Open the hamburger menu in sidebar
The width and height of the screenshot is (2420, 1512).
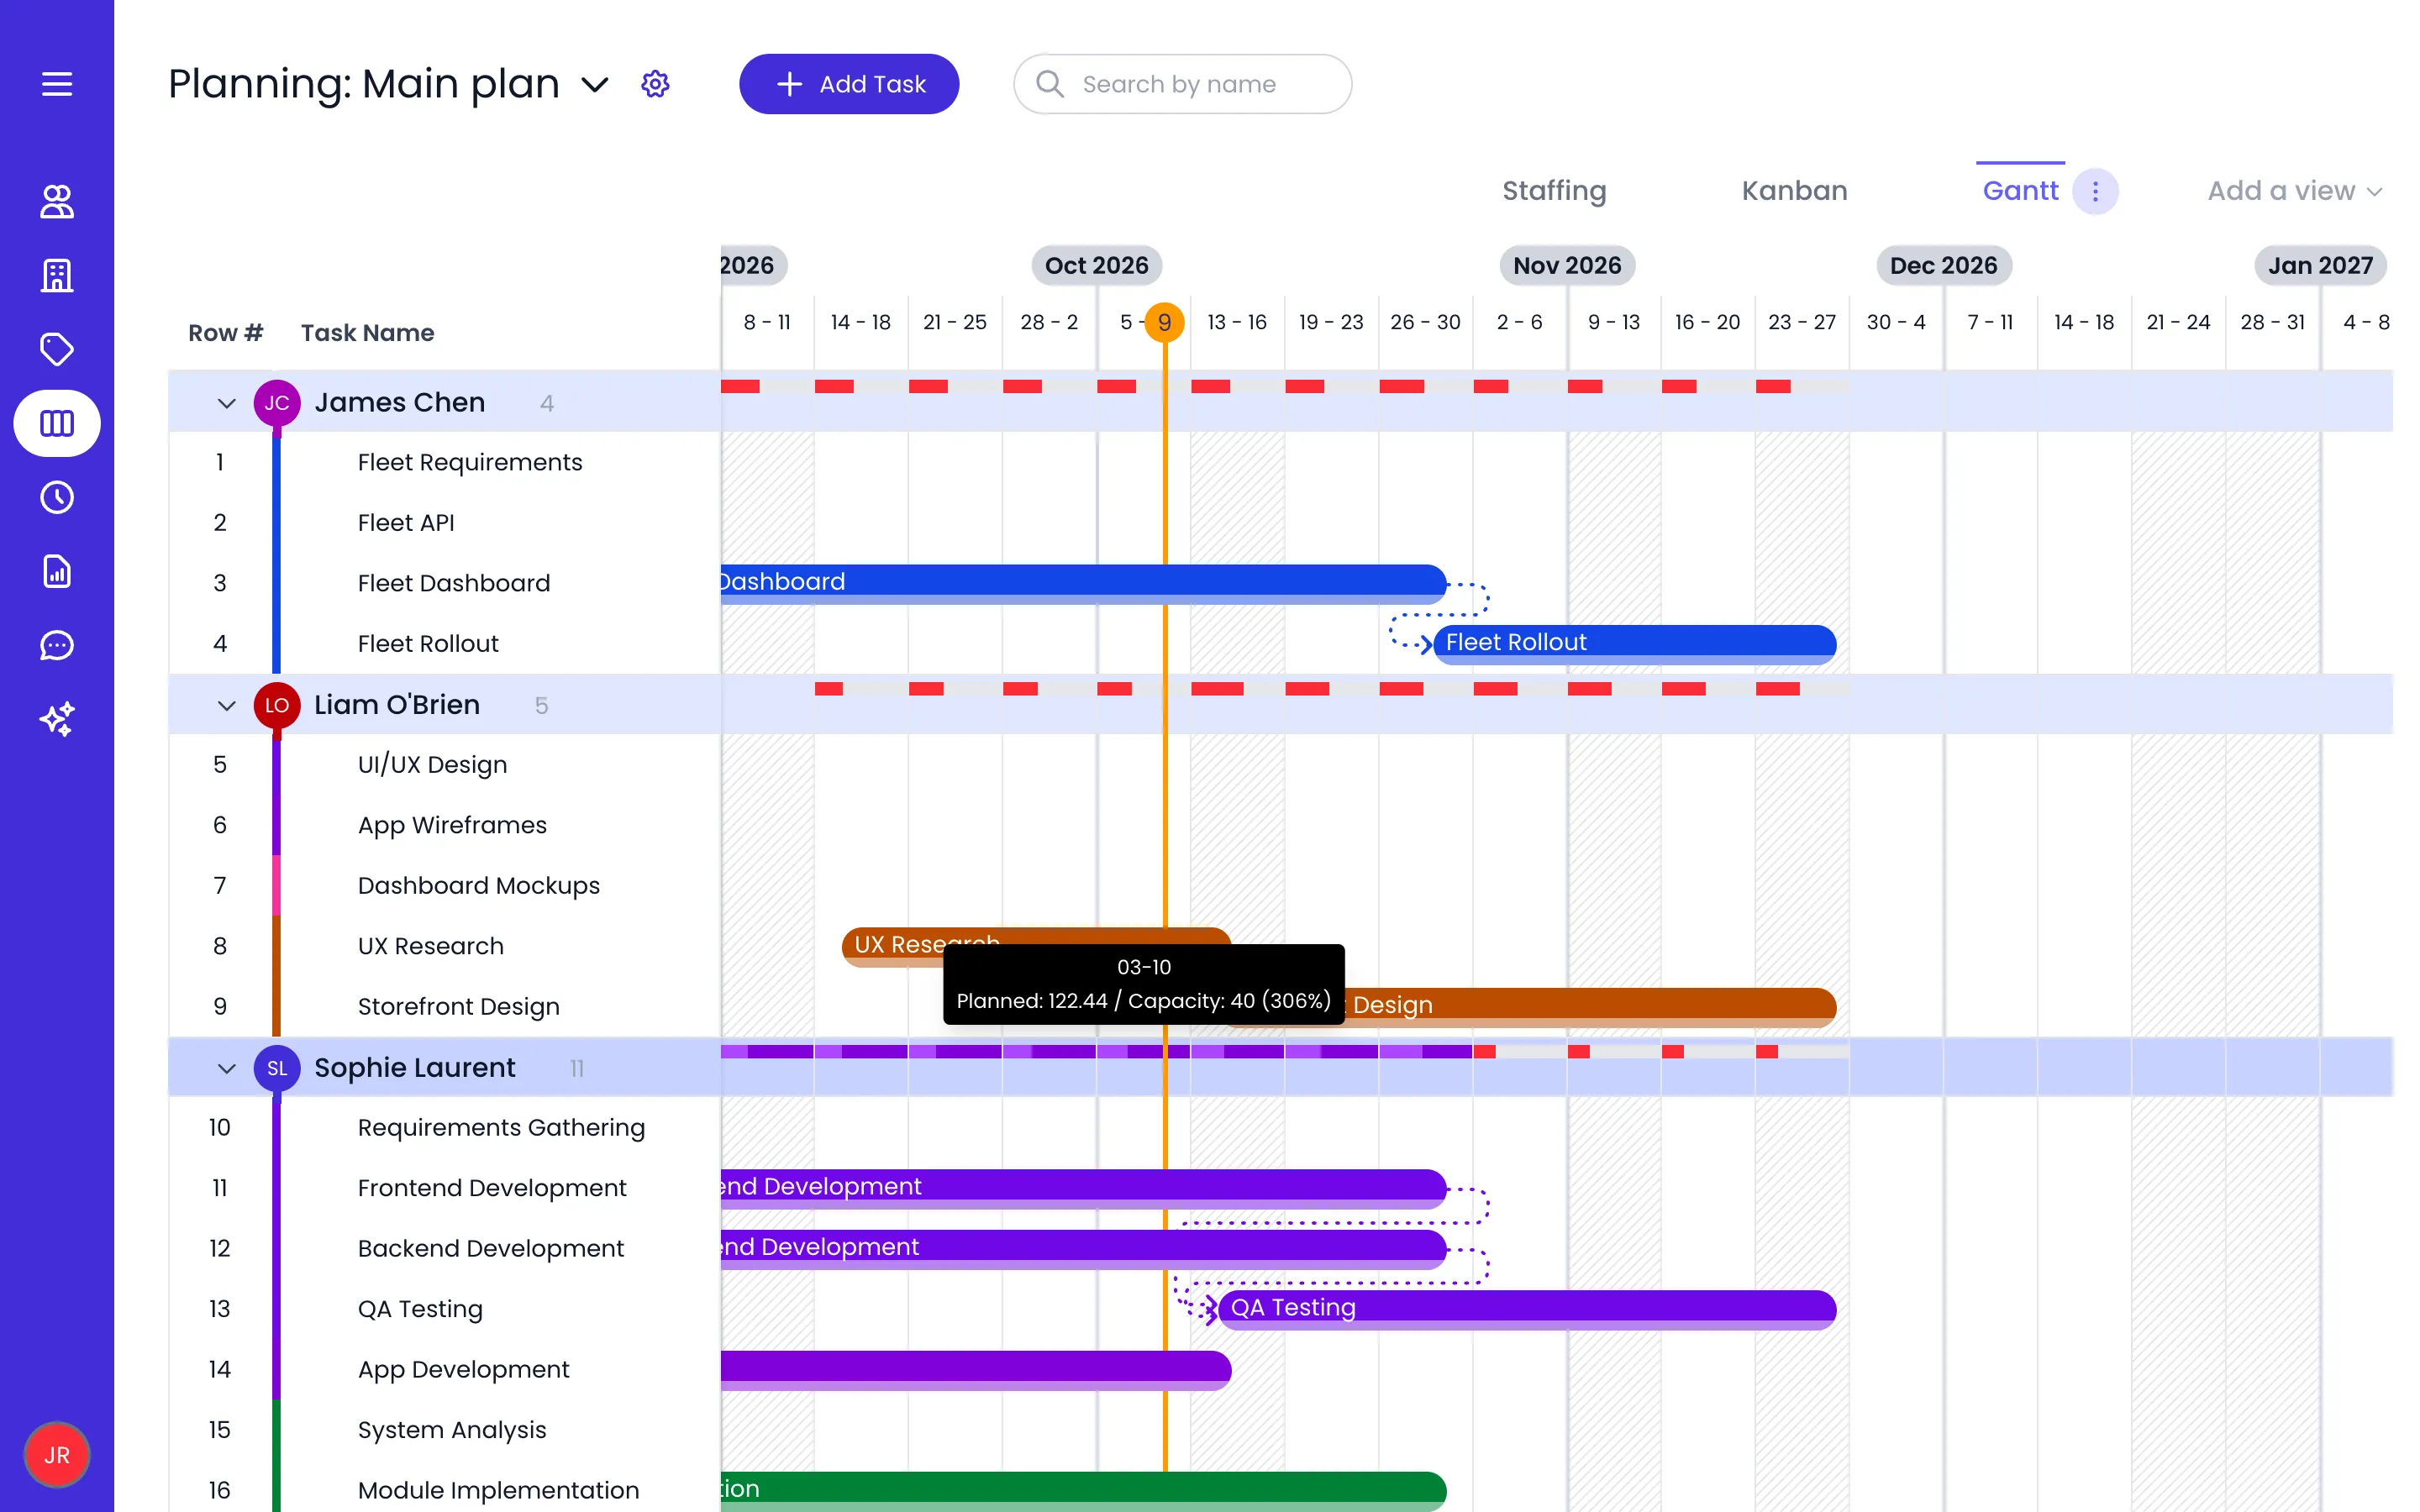coord(57,84)
